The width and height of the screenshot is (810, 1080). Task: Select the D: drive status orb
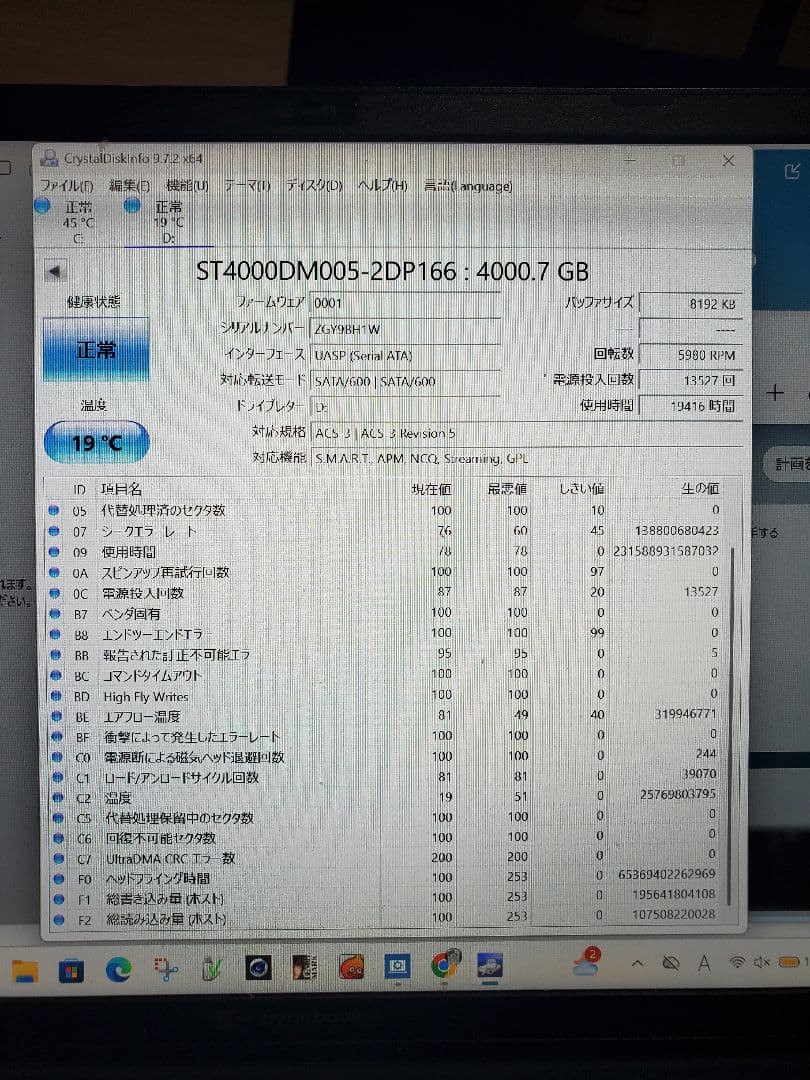pyautogui.click(x=132, y=205)
